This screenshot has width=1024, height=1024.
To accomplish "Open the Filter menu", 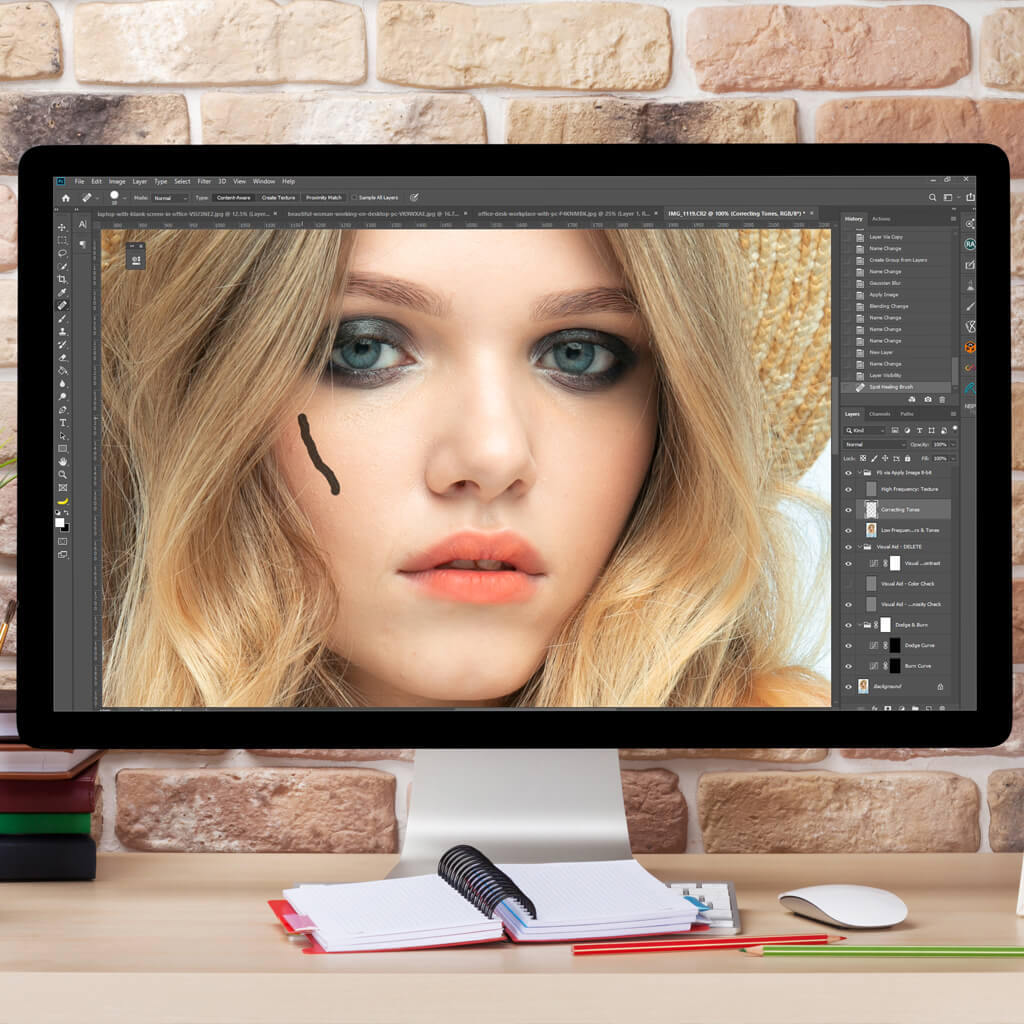I will [204, 181].
